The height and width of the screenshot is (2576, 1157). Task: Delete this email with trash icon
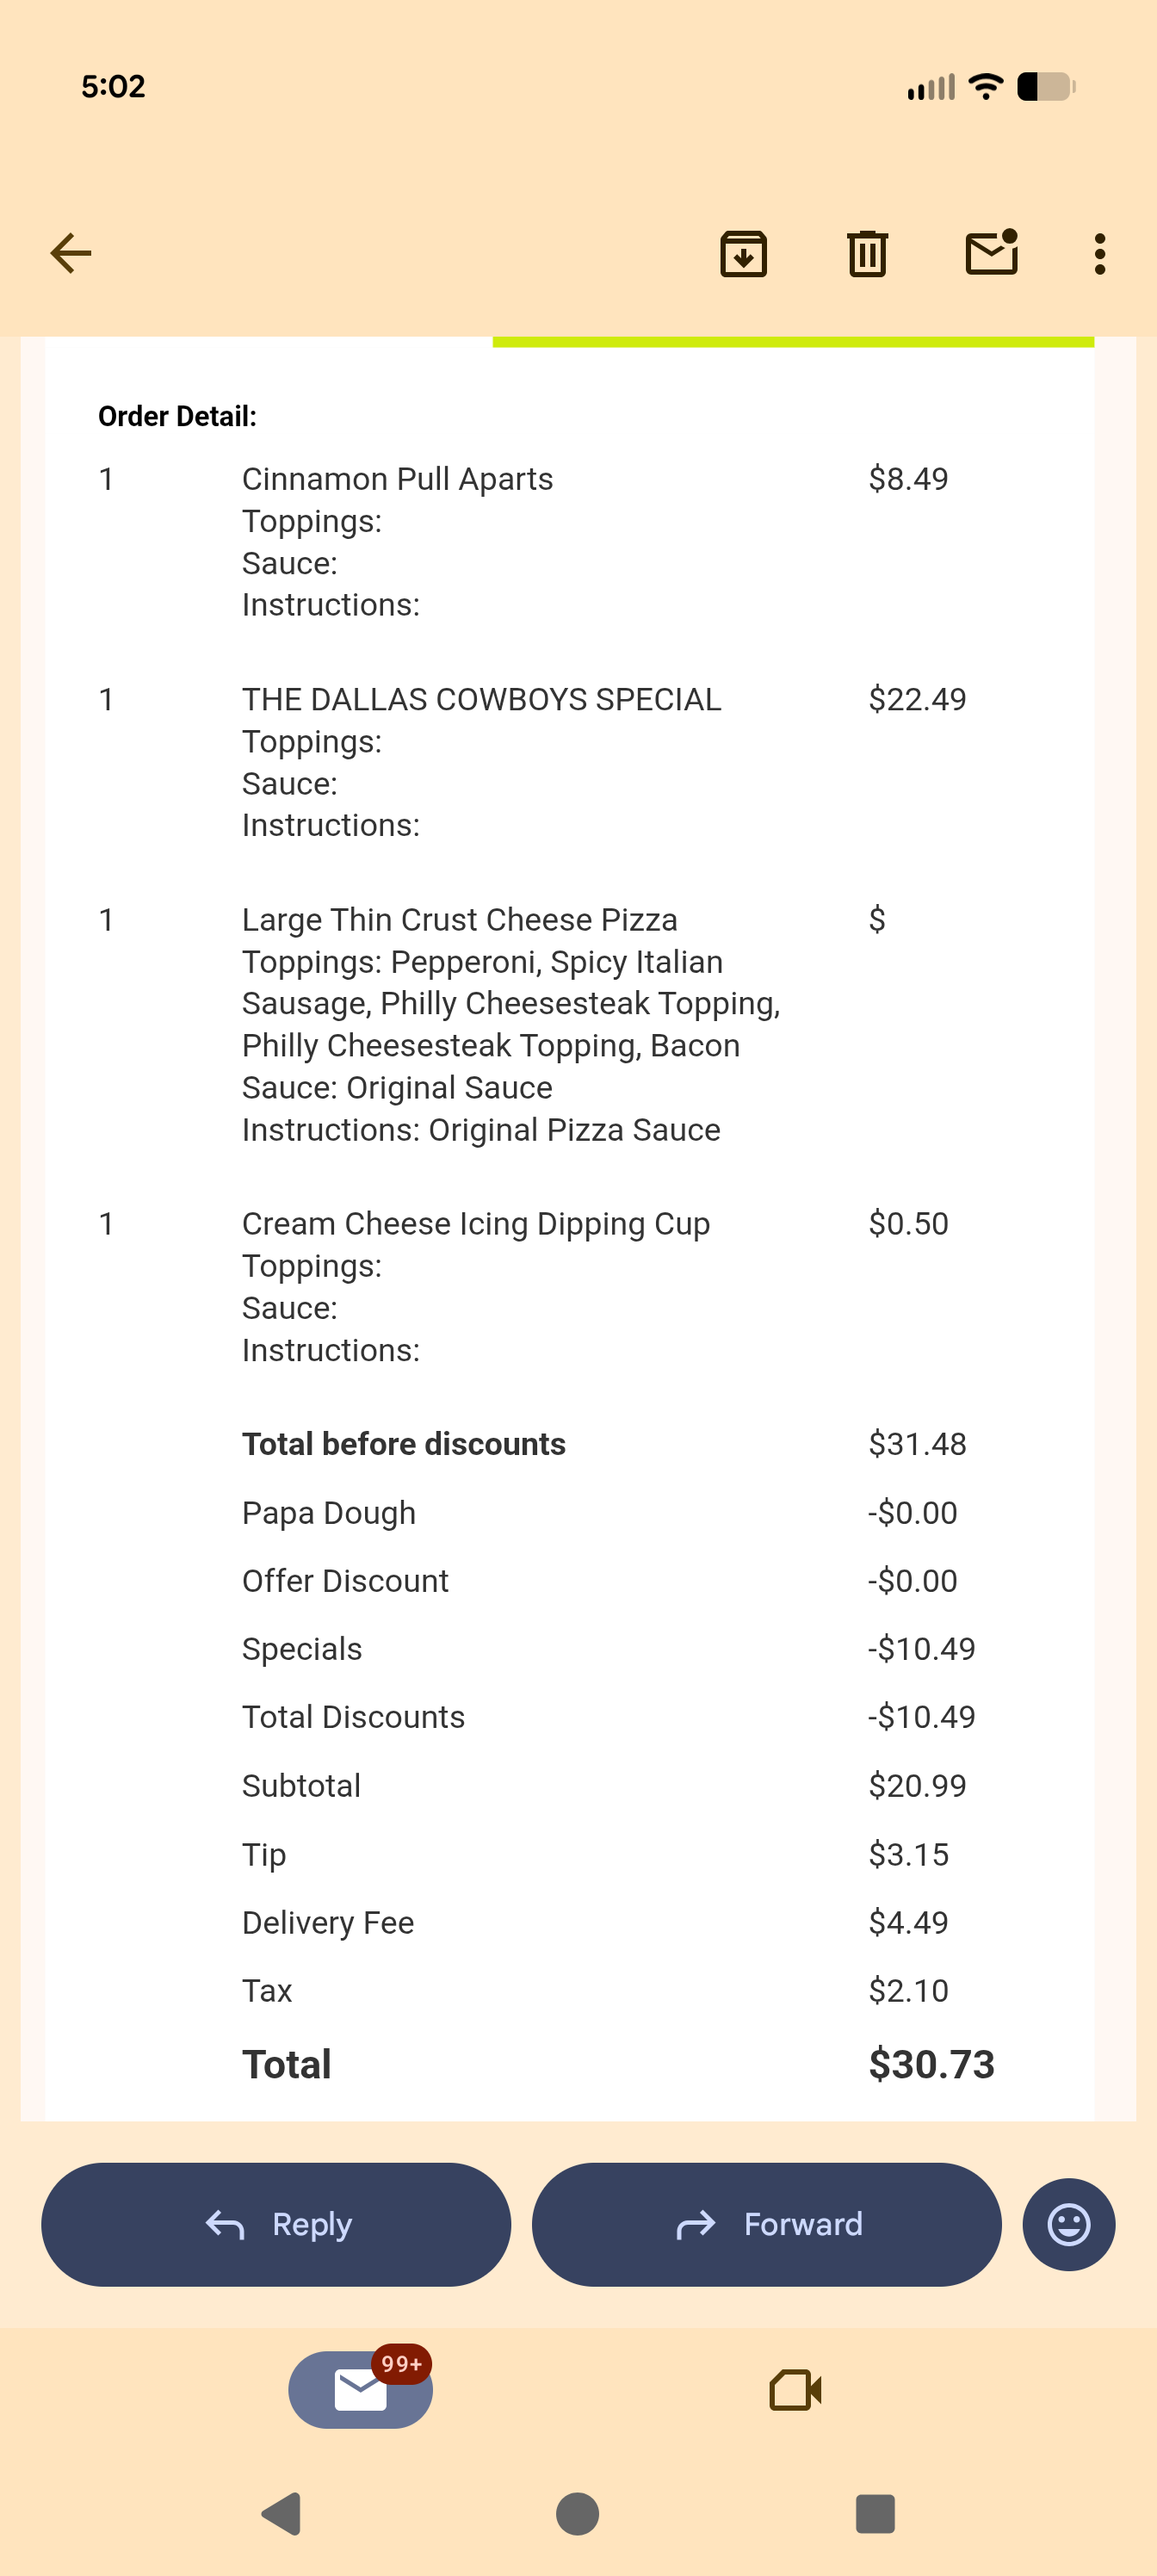[867, 254]
